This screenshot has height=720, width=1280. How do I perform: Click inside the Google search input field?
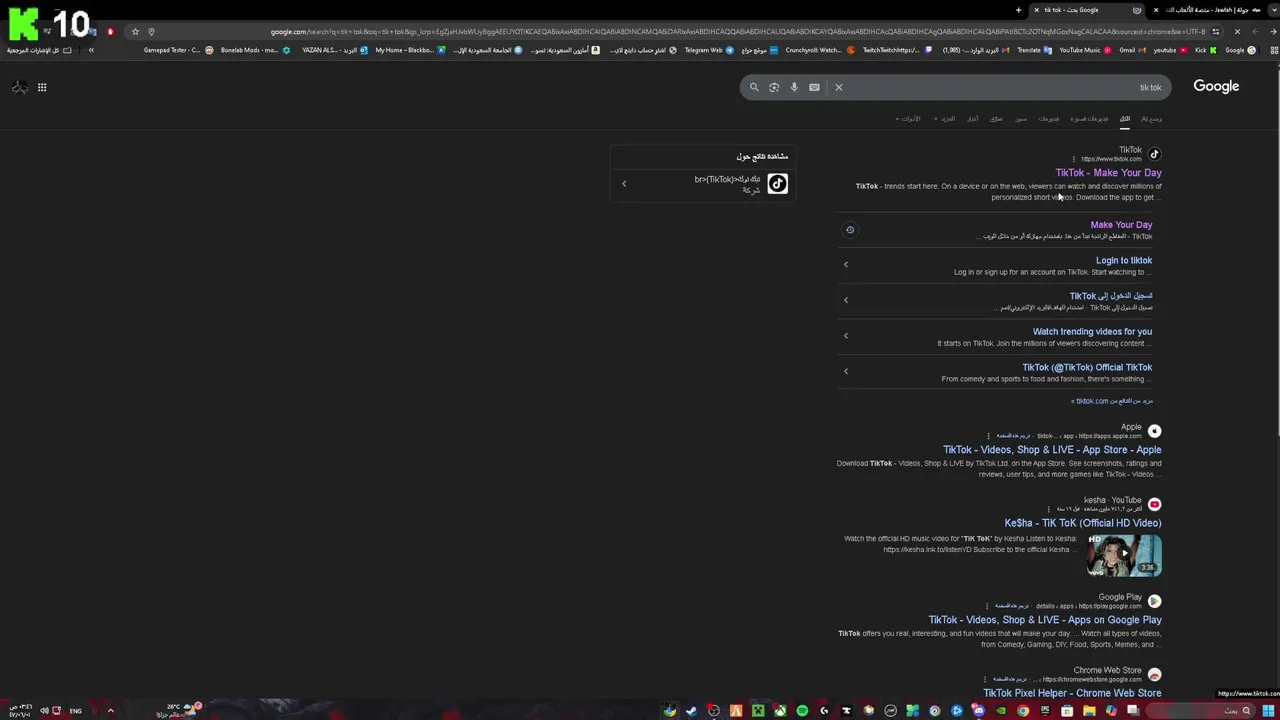(1005, 87)
